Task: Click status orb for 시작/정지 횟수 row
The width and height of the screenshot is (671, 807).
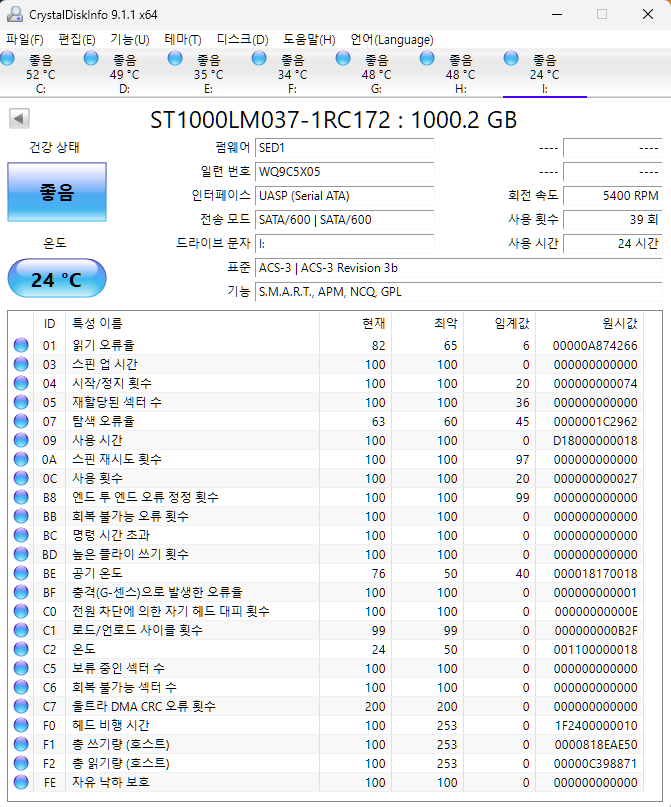Action: (x=21, y=383)
